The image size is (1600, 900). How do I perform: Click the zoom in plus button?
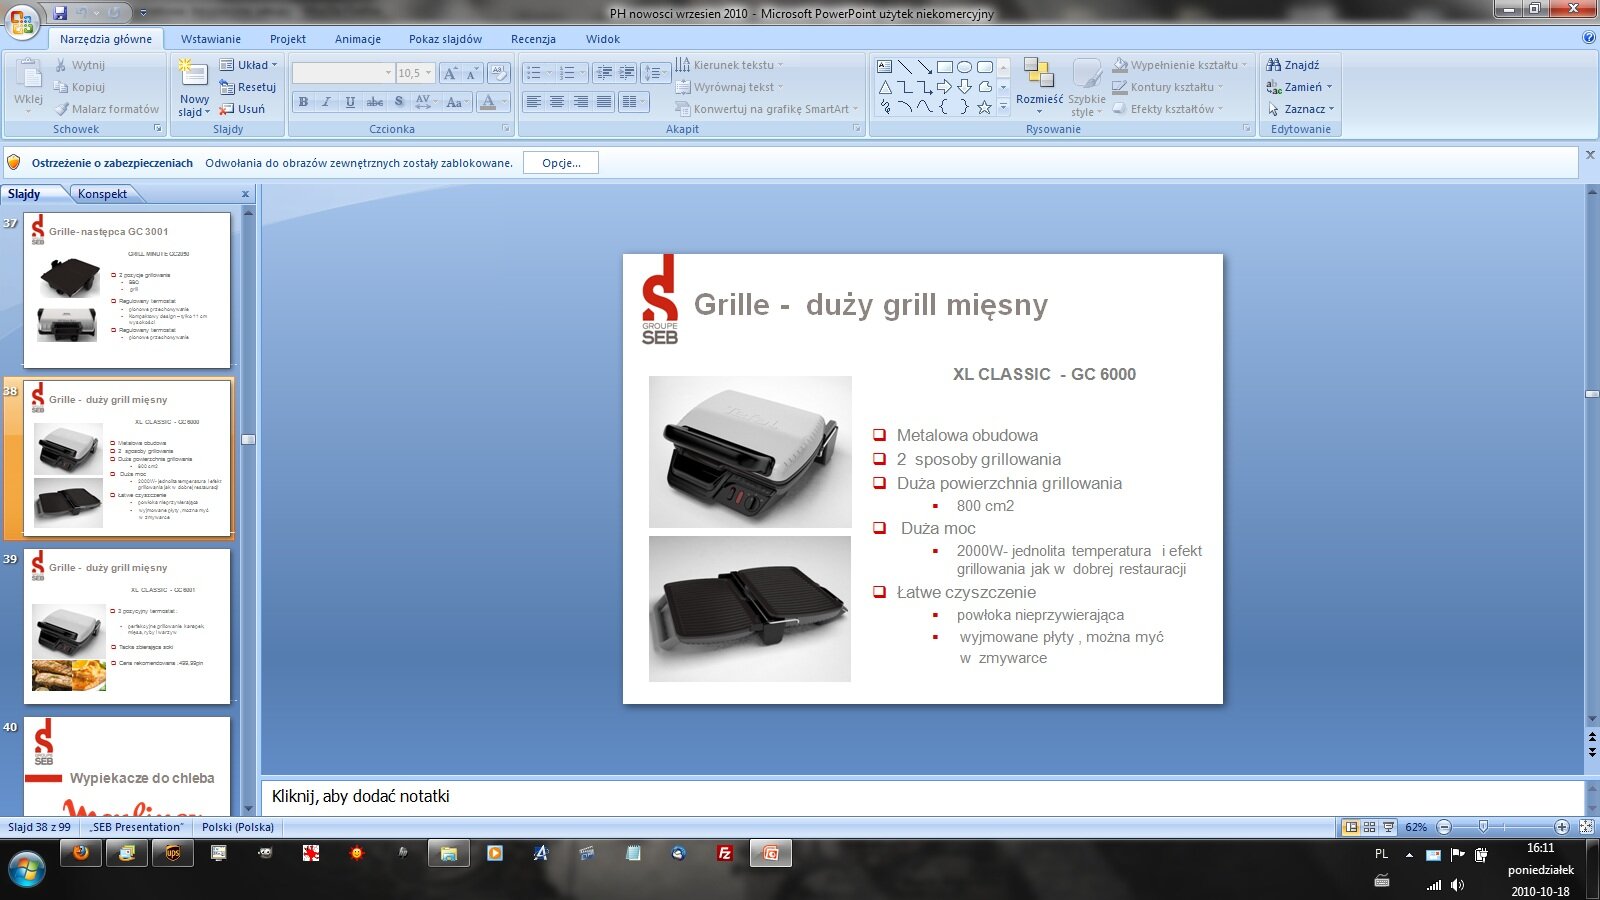coord(1561,827)
